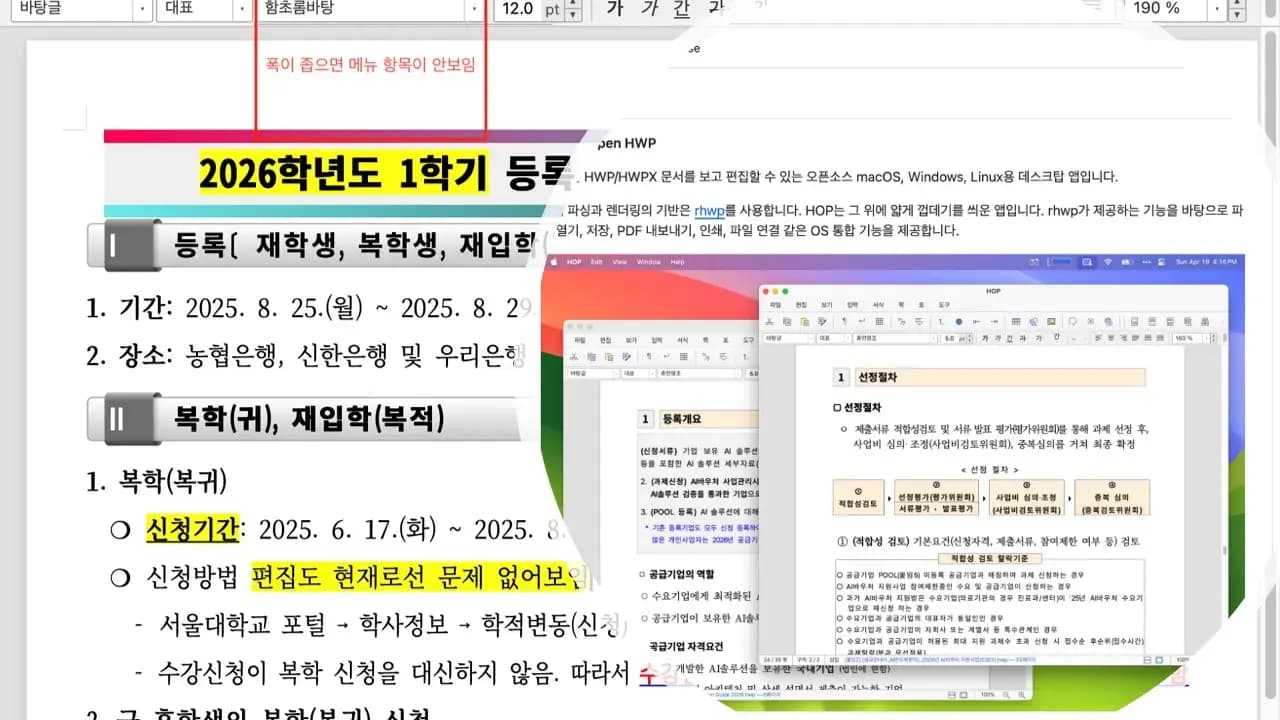Click the Paste icon in back HOP window
Screen dimensions: 1280x720
tap(609, 356)
